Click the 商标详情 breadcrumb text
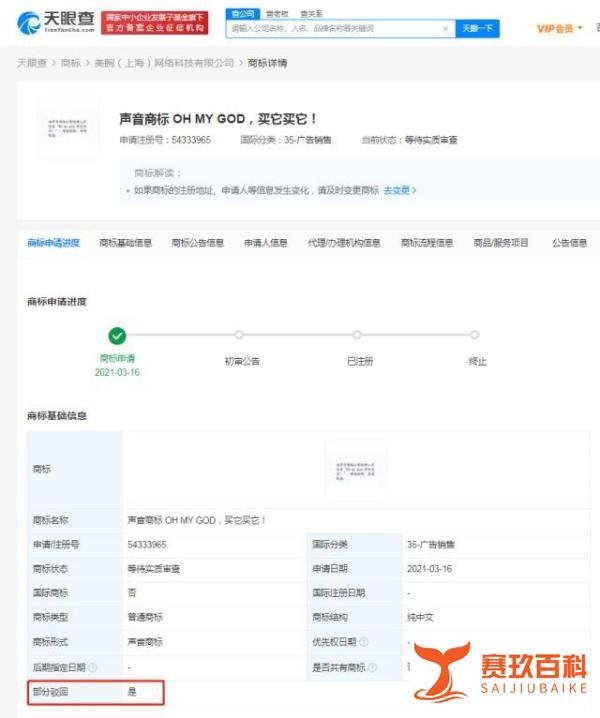Viewport: 600px width, 718px height. click(267, 63)
